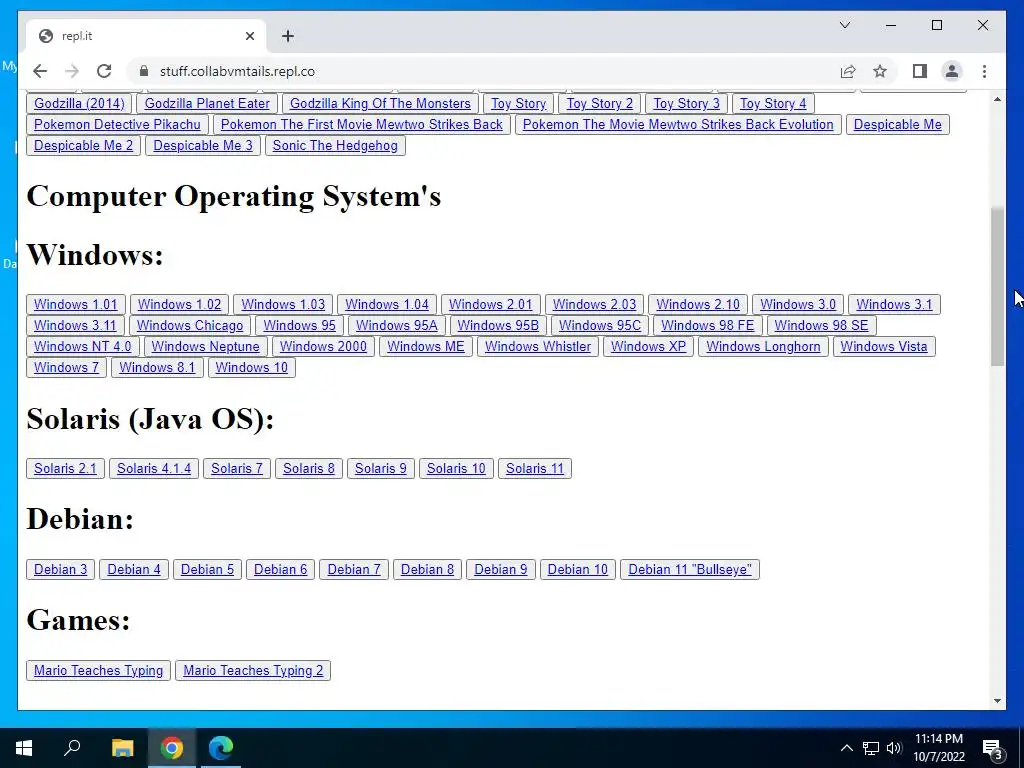The width and height of the screenshot is (1024, 768).
Task: Expand the tab search dropdown
Action: point(844,25)
